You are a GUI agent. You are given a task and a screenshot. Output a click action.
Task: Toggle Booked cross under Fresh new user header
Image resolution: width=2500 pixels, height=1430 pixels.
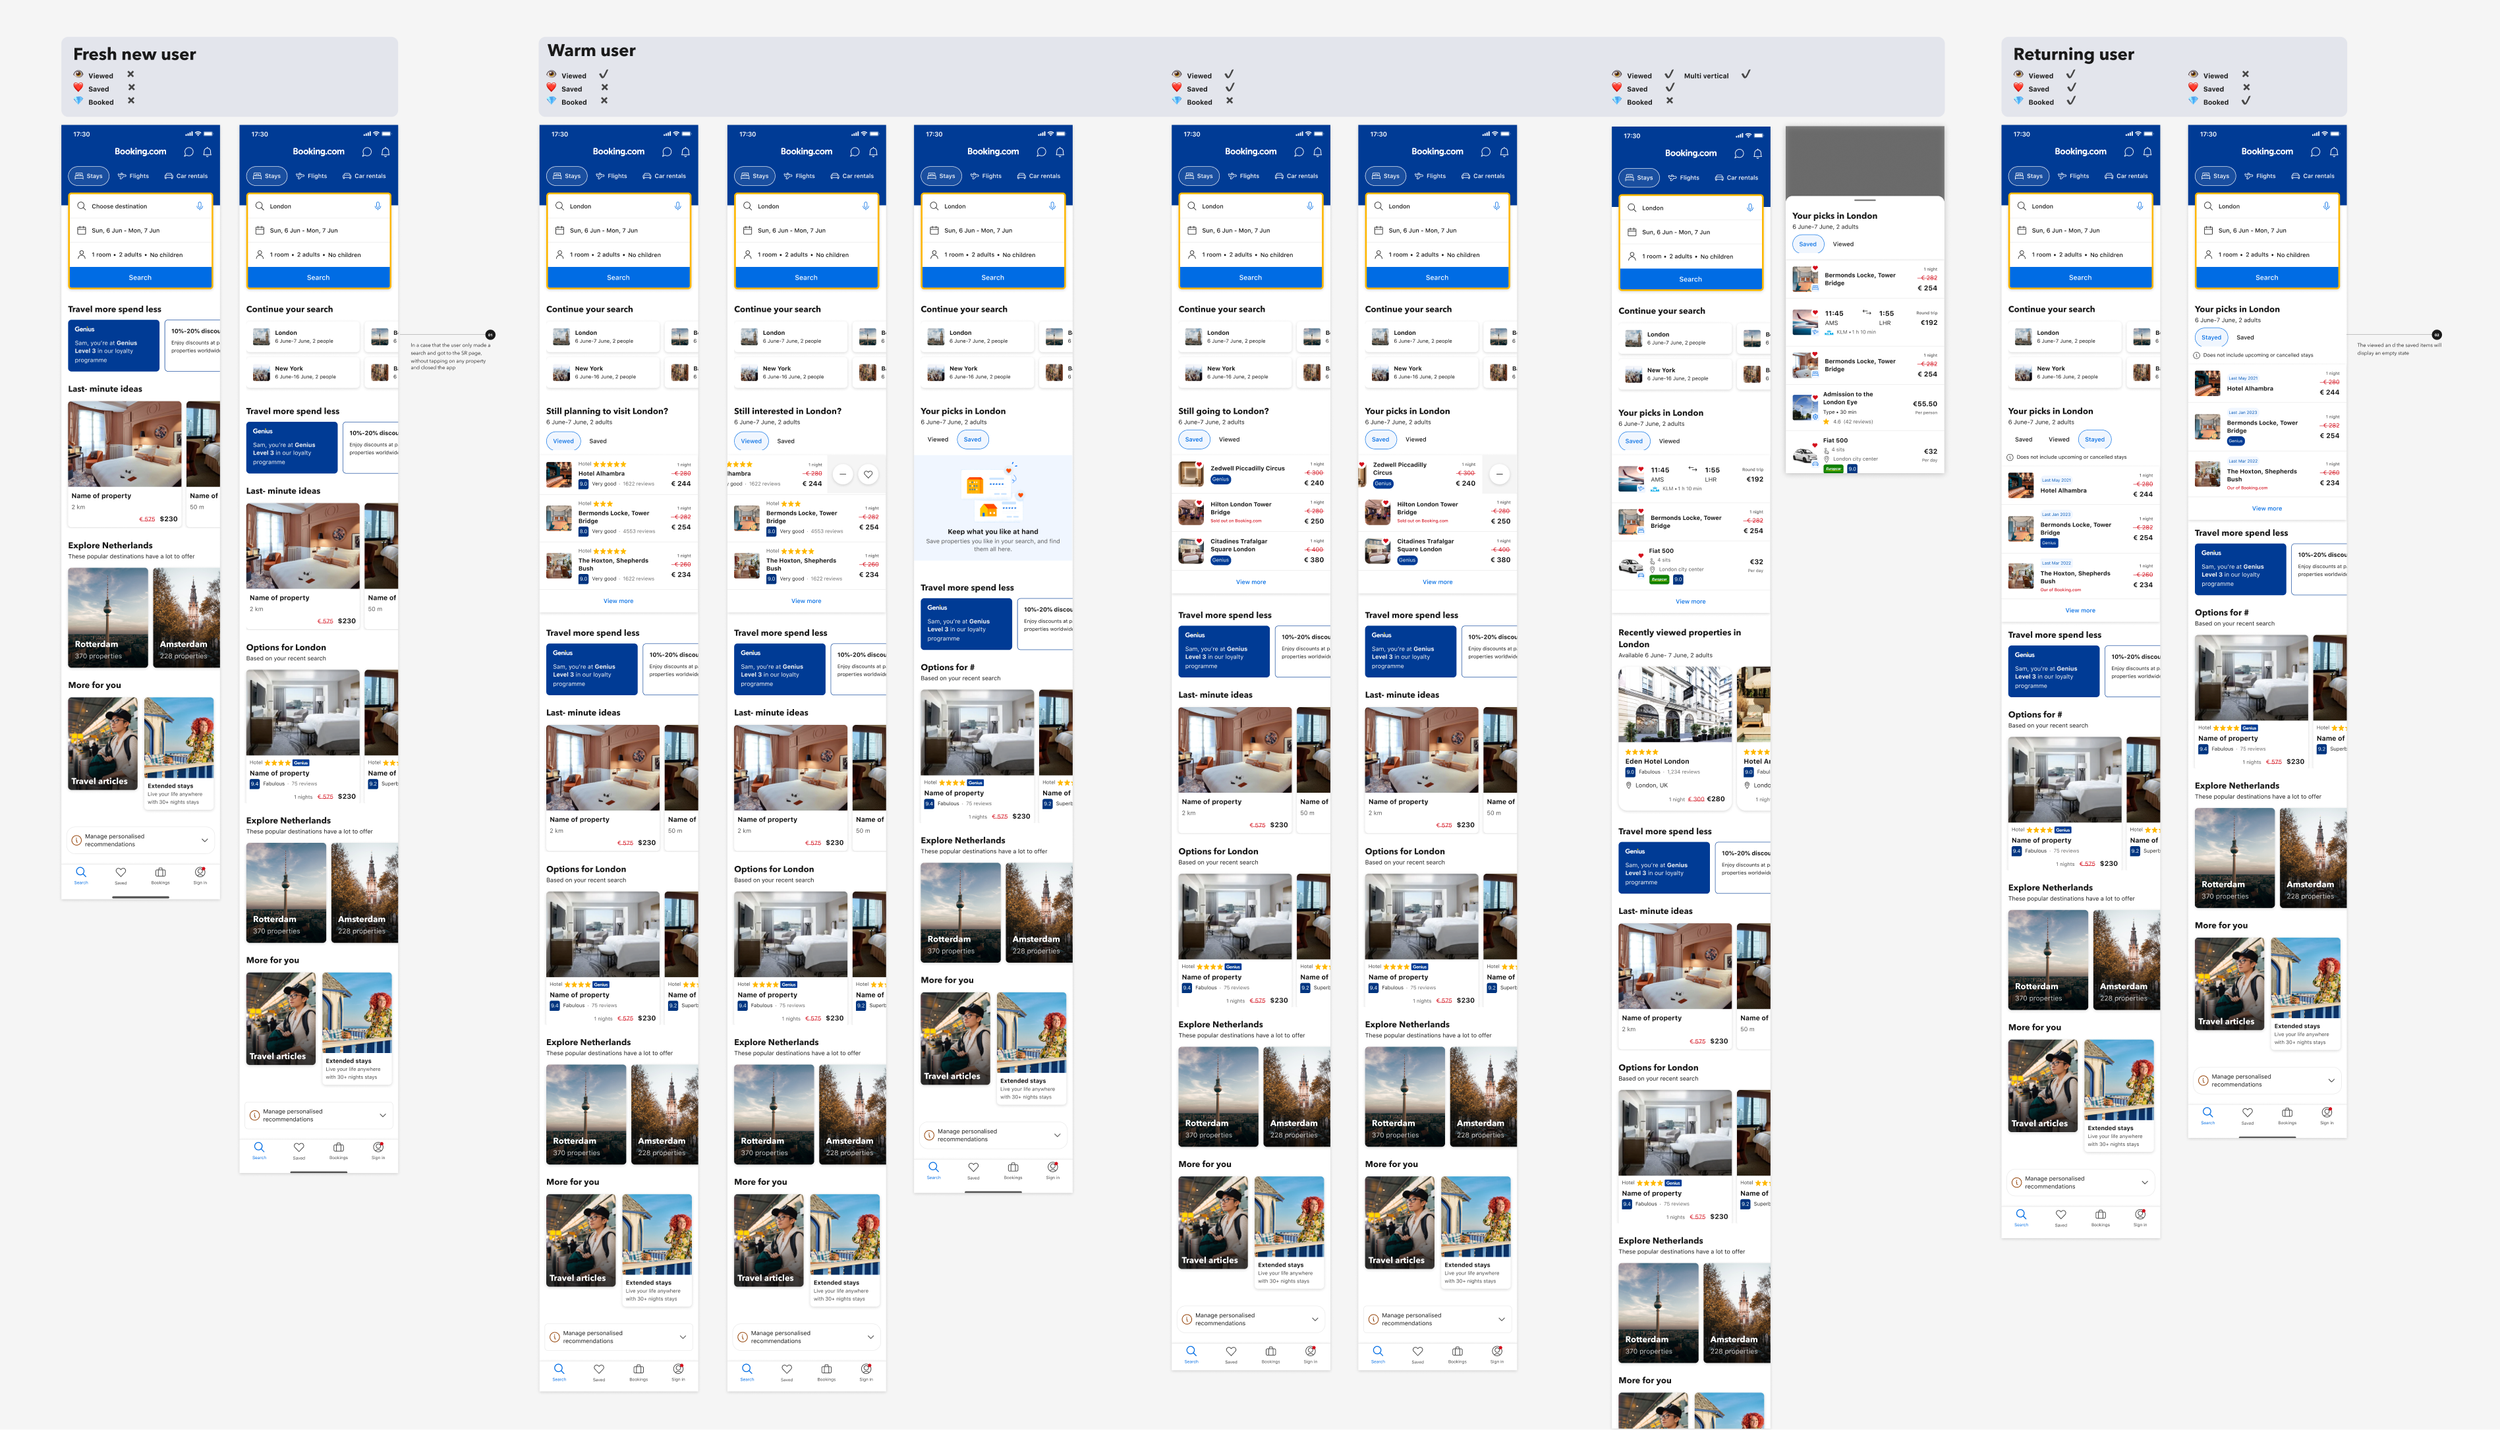click(x=131, y=101)
